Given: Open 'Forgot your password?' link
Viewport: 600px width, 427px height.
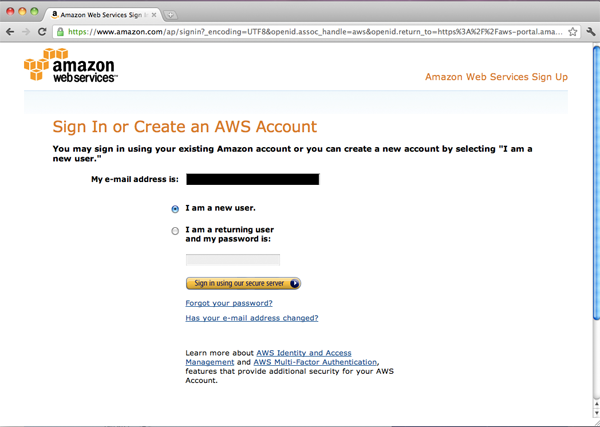Looking at the screenshot, I should (229, 303).
